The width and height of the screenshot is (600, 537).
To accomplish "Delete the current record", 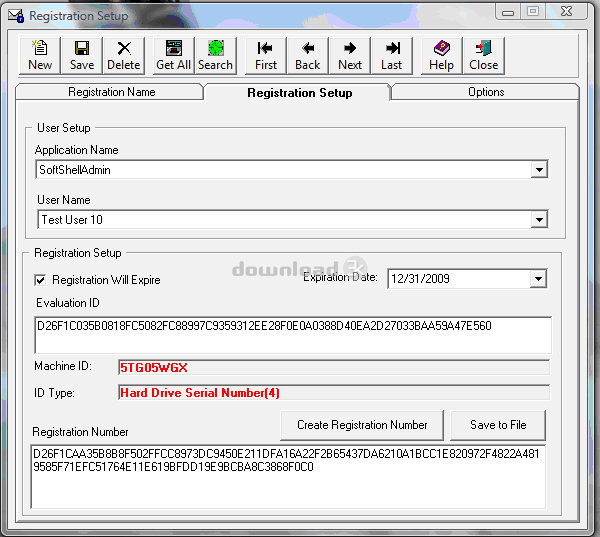I will [124, 55].
